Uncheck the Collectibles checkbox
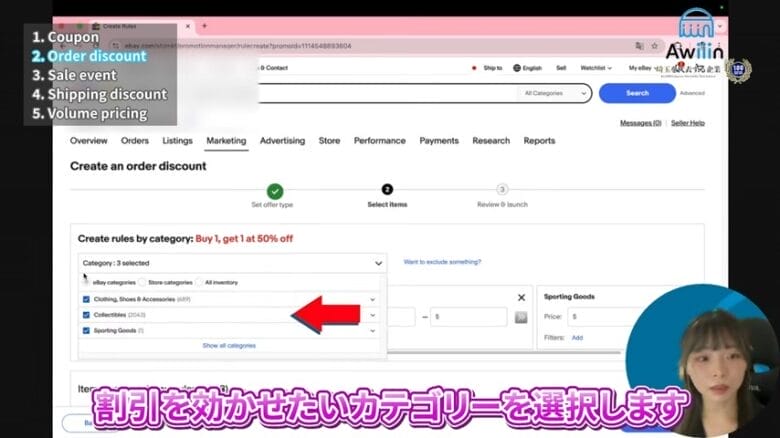 click(86, 315)
